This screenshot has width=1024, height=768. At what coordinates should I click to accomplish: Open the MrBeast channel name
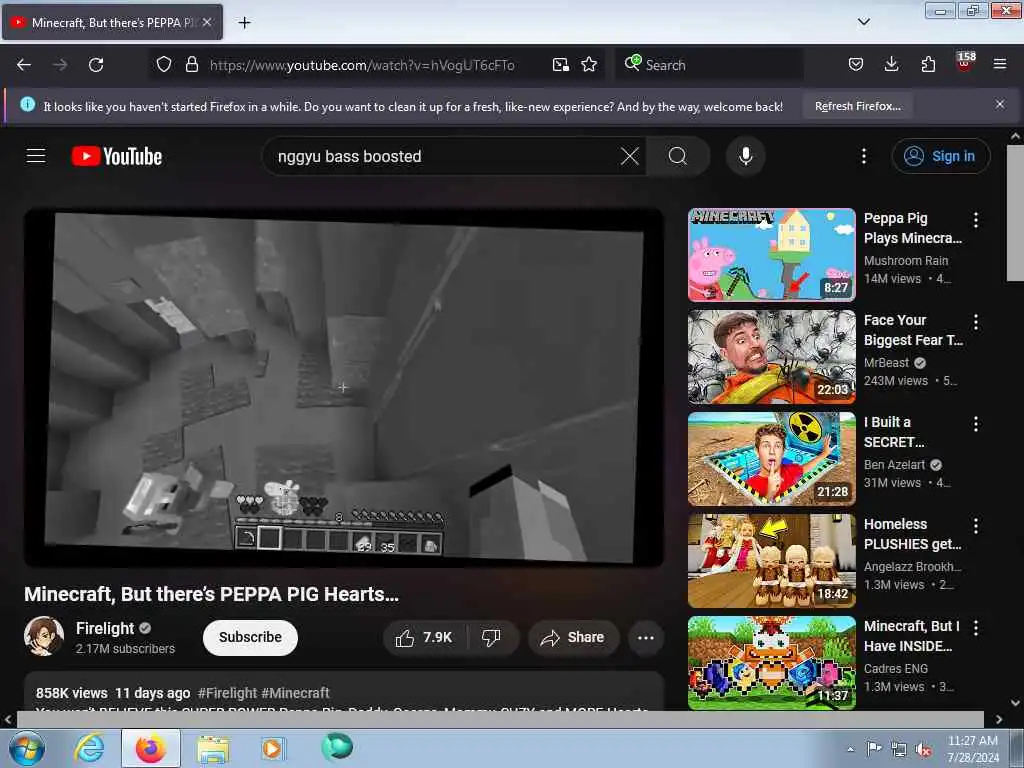tap(886, 362)
